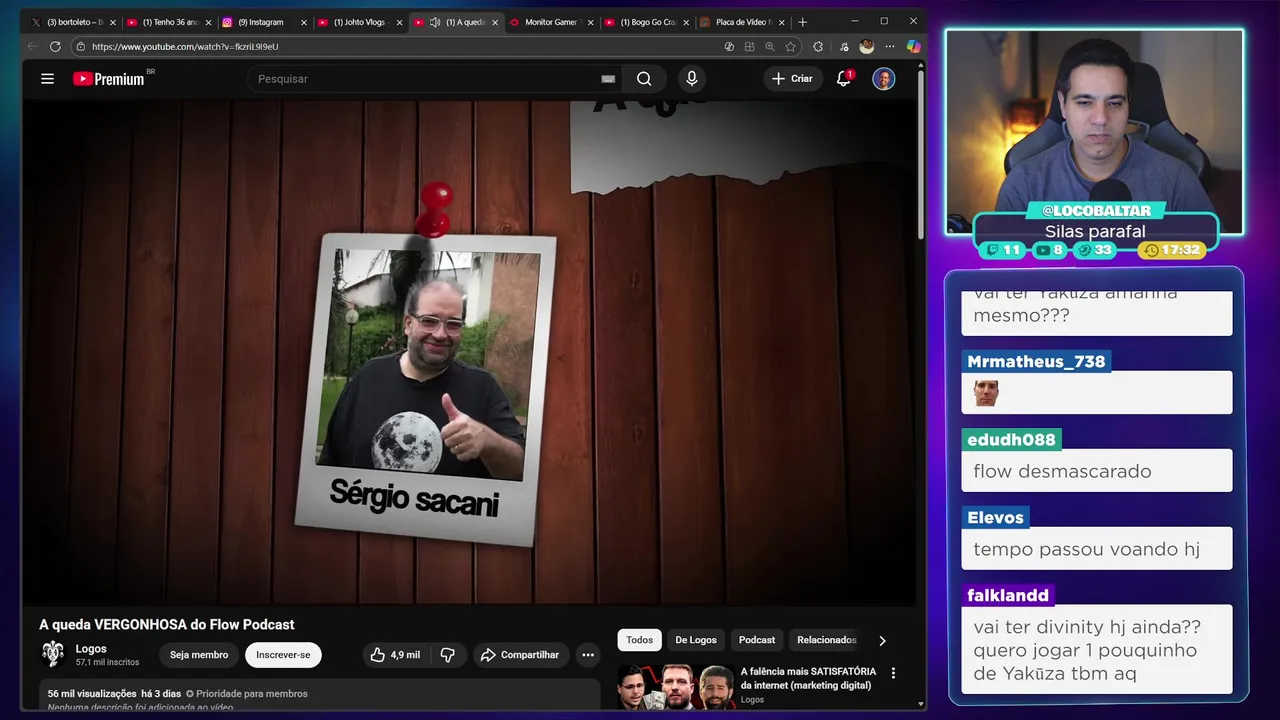Click the edudh088 chat username
1280x720 pixels.
[x=1011, y=439]
